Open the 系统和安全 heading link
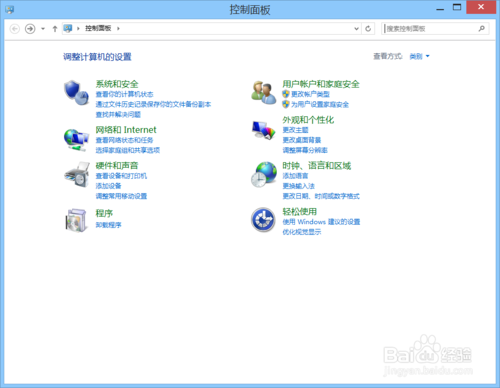 click(x=117, y=84)
